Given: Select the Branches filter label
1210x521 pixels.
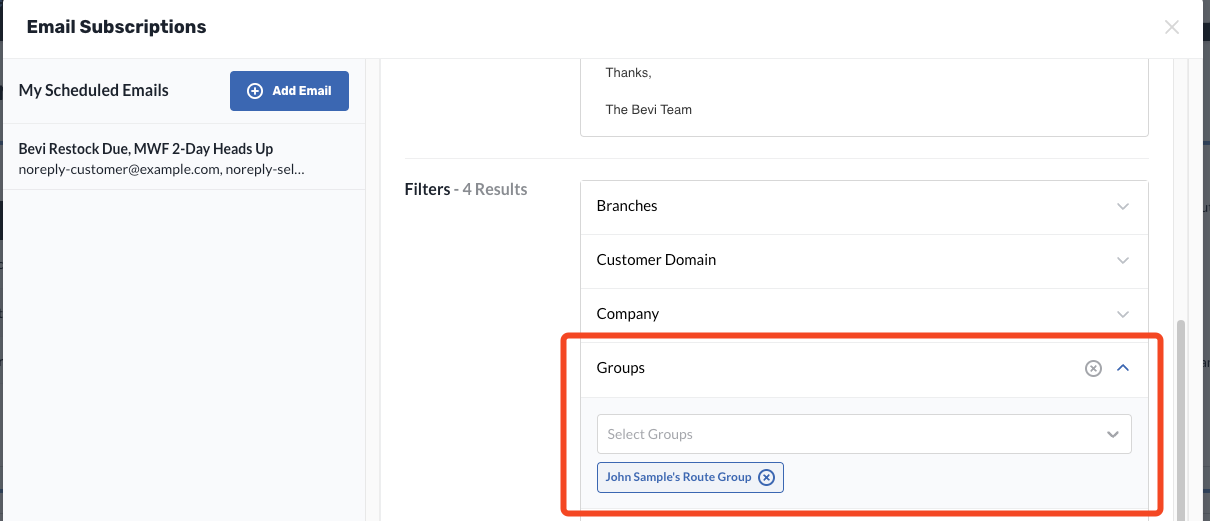Looking at the screenshot, I should point(627,206).
